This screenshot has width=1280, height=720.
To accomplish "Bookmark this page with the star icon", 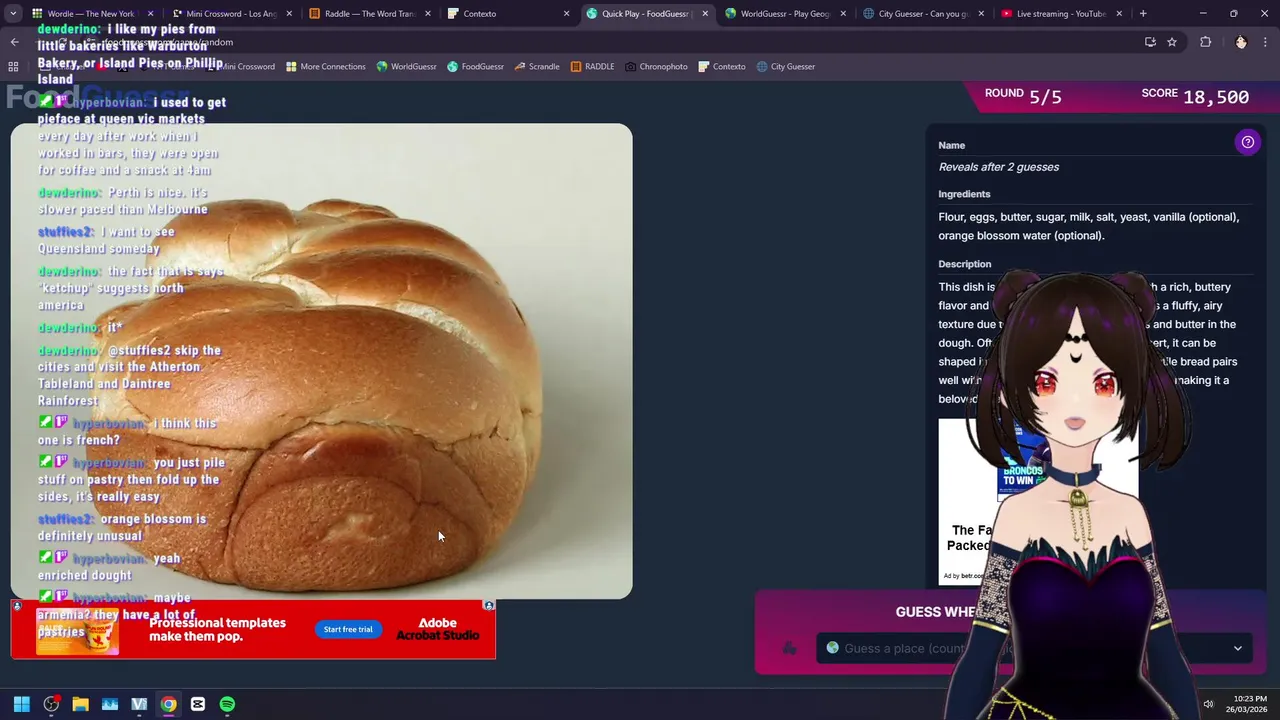I will (1172, 42).
